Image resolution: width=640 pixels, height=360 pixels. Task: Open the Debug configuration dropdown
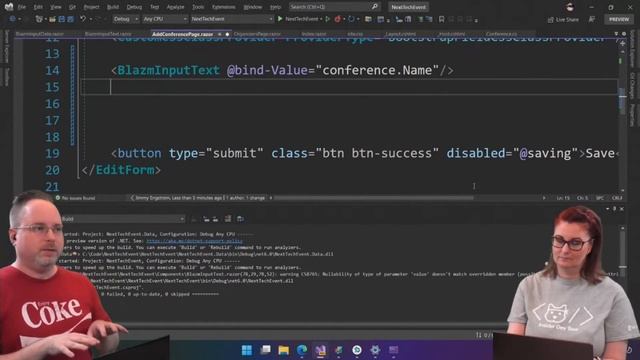click(125, 19)
